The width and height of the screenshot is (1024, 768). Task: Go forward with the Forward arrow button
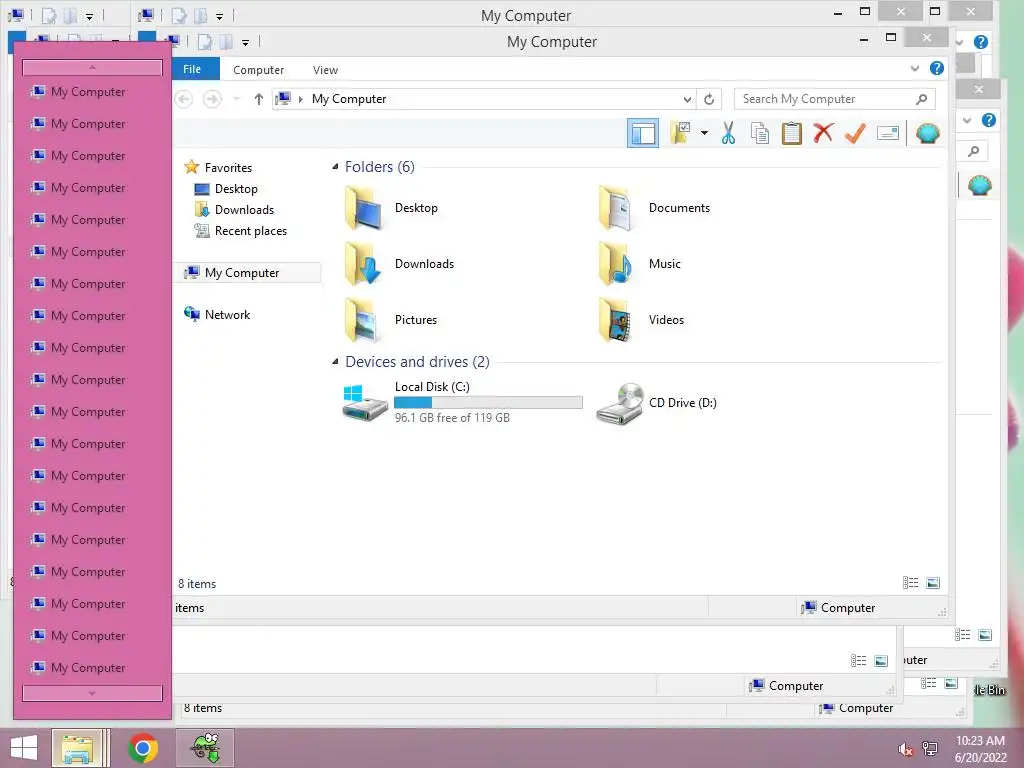coord(212,99)
